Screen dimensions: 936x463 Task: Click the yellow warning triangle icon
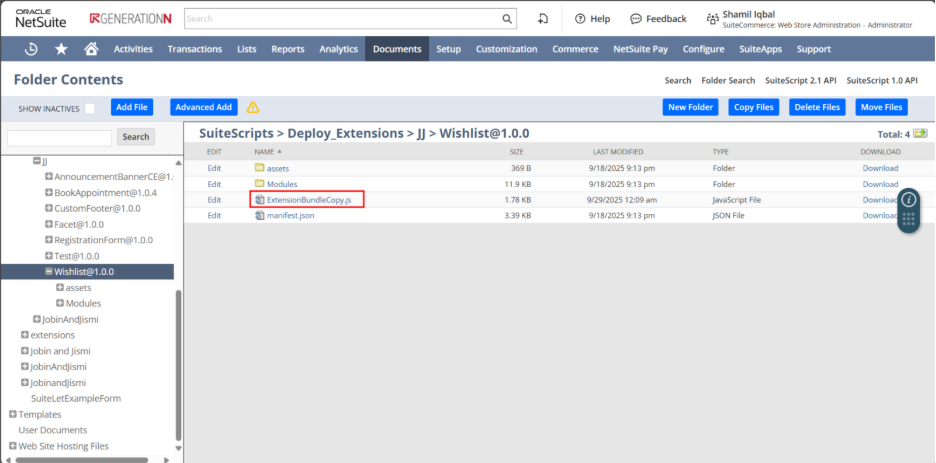click(253, 107)
